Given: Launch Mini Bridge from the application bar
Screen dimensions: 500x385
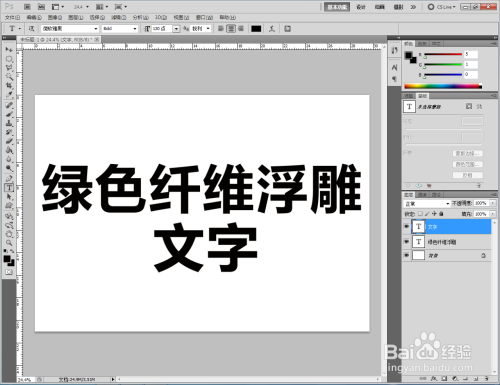Looking at the screenshot, I should pos(41,7).
